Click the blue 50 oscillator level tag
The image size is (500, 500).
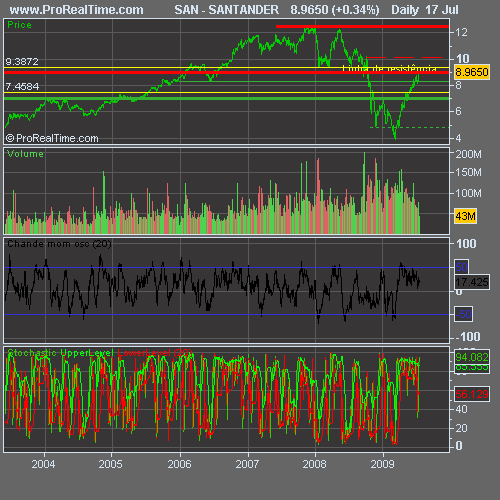tap(462, 267)
